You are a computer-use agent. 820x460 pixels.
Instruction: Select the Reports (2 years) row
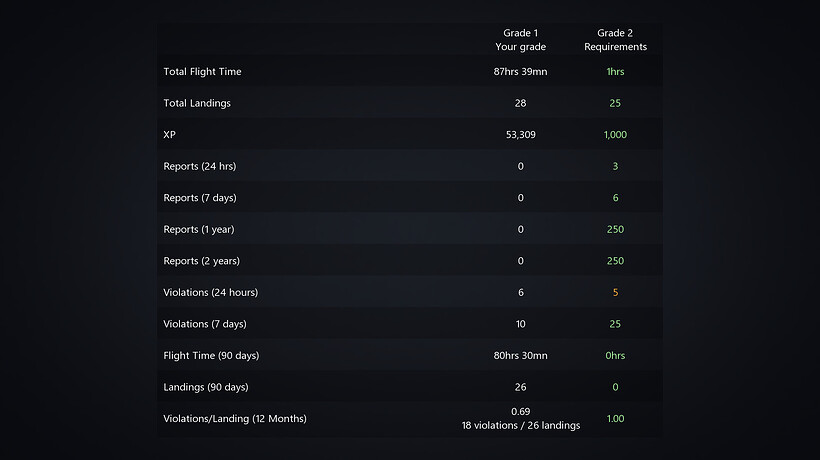(x=410, y=260)
